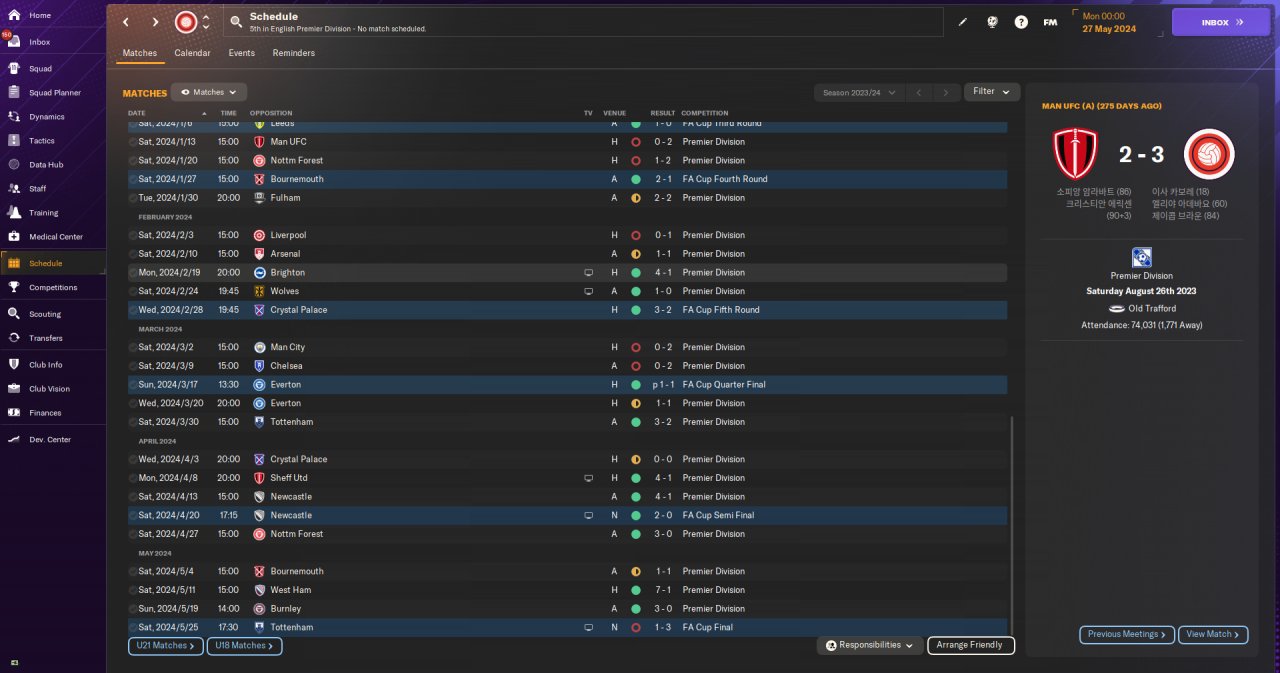This screenshot has height=673, width=1280.
Task: Click the TV icon on Brighton row
Action: coord(588,273)
